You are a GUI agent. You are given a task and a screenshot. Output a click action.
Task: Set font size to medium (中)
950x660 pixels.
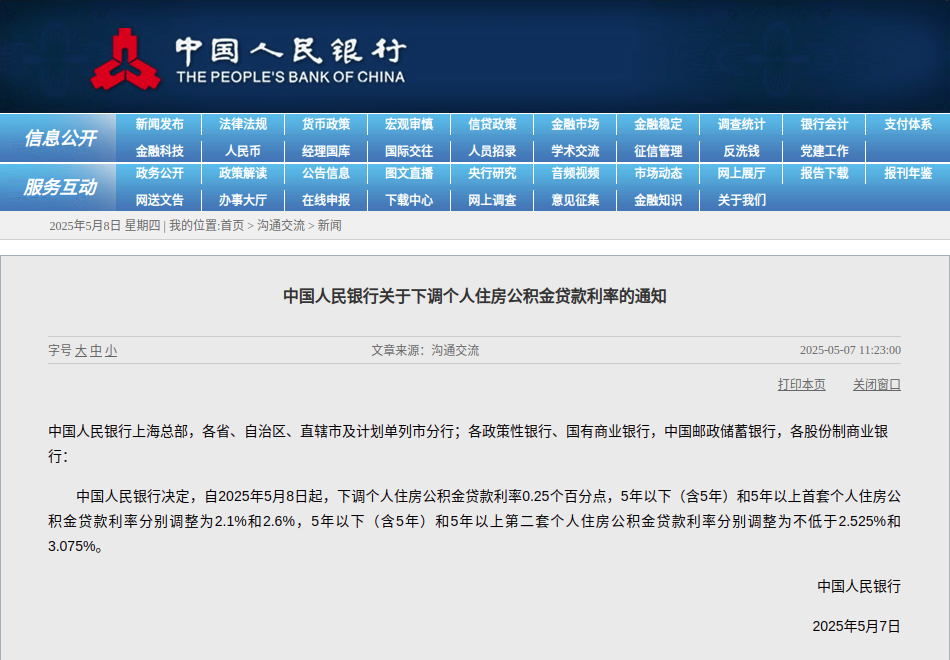point(96,351)
